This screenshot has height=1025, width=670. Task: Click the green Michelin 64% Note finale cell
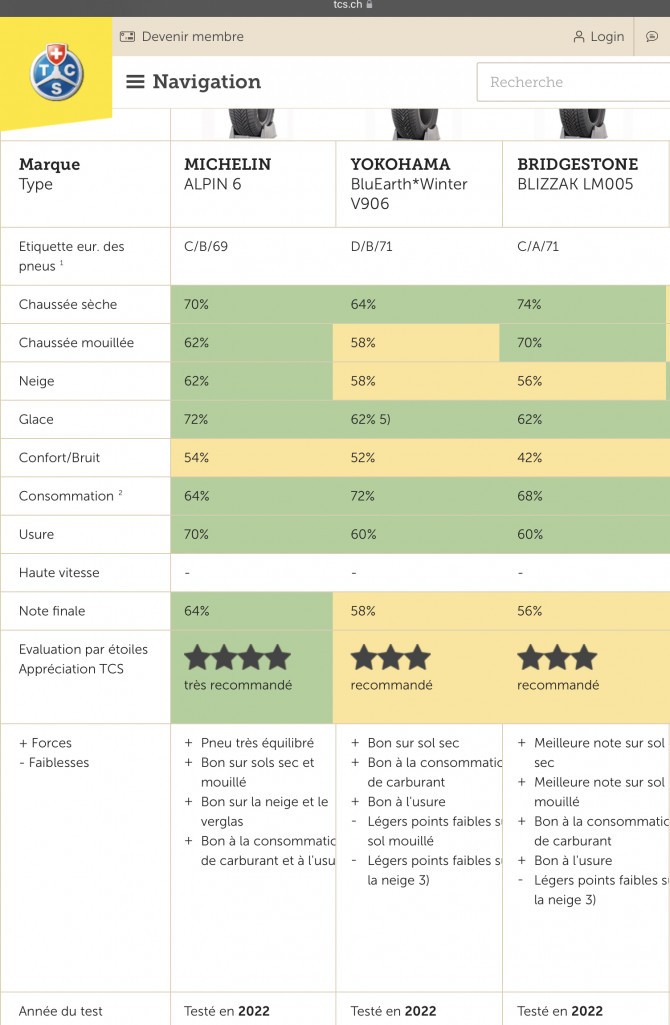click(x=252, y=611)
